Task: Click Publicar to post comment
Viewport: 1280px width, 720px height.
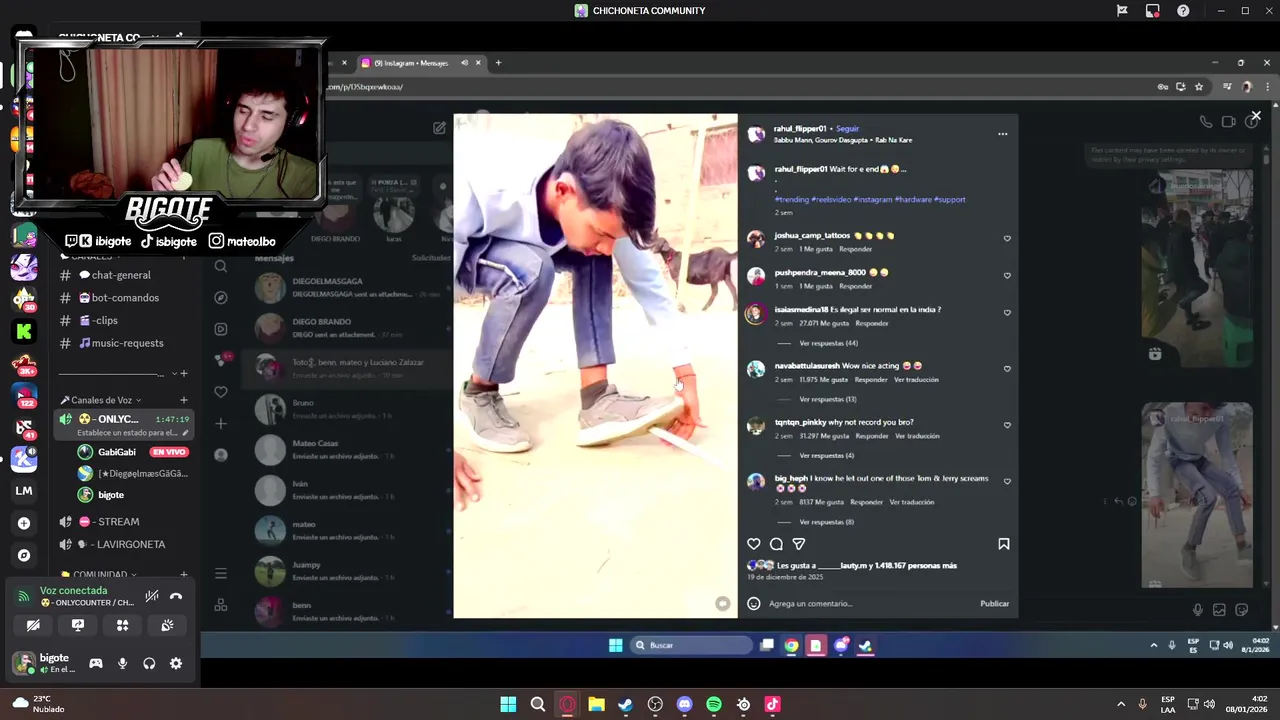Action: tap(994, 603)
